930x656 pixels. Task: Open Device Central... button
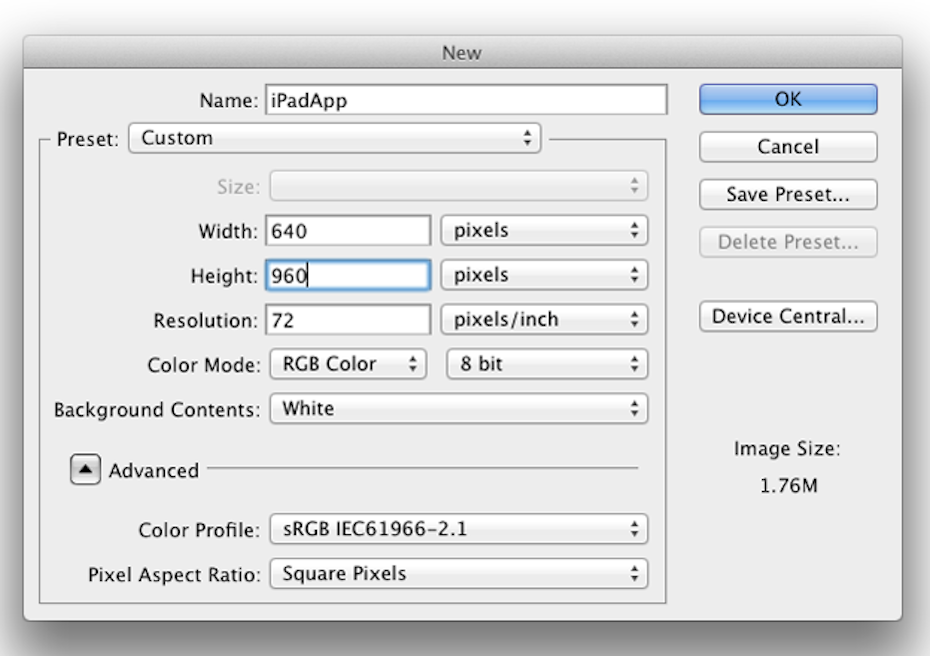[788, 317]
